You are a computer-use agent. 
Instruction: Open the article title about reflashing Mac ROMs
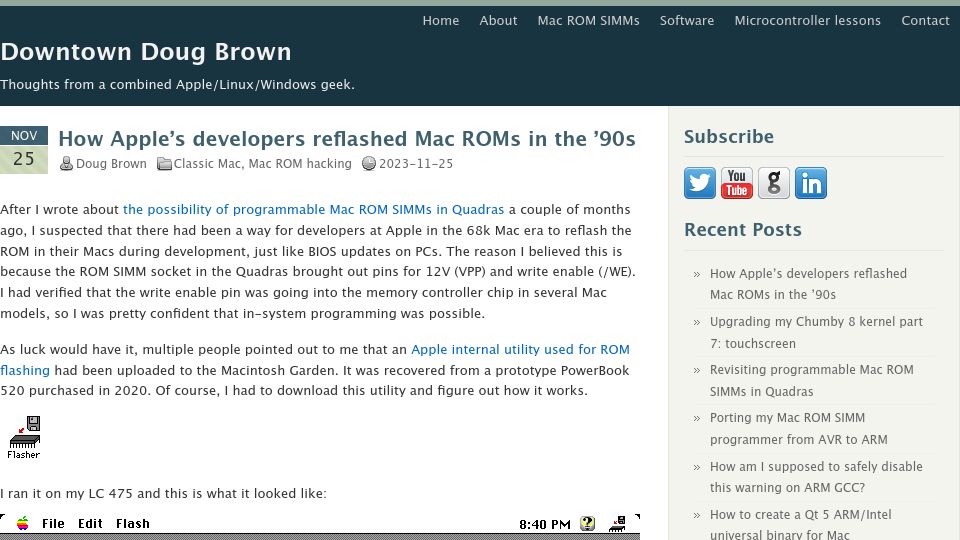point(347,139)
